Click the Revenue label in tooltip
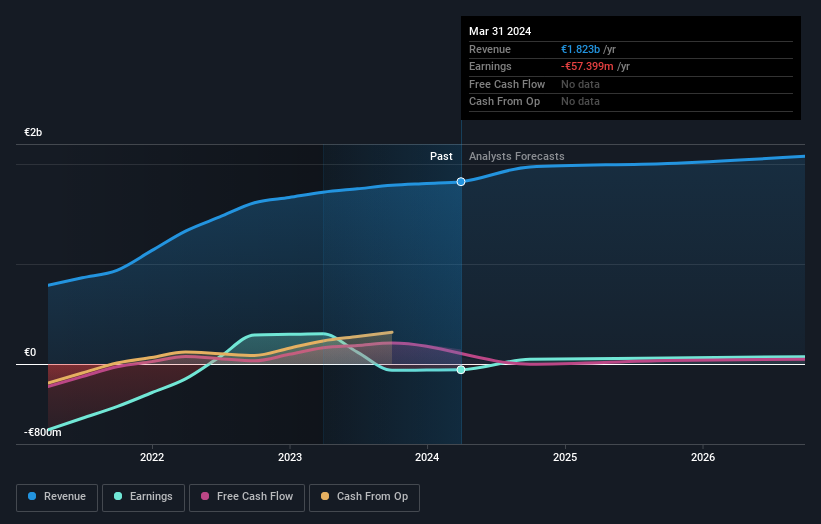This screenshot has width=821, height=524. [x=490, y=49]
